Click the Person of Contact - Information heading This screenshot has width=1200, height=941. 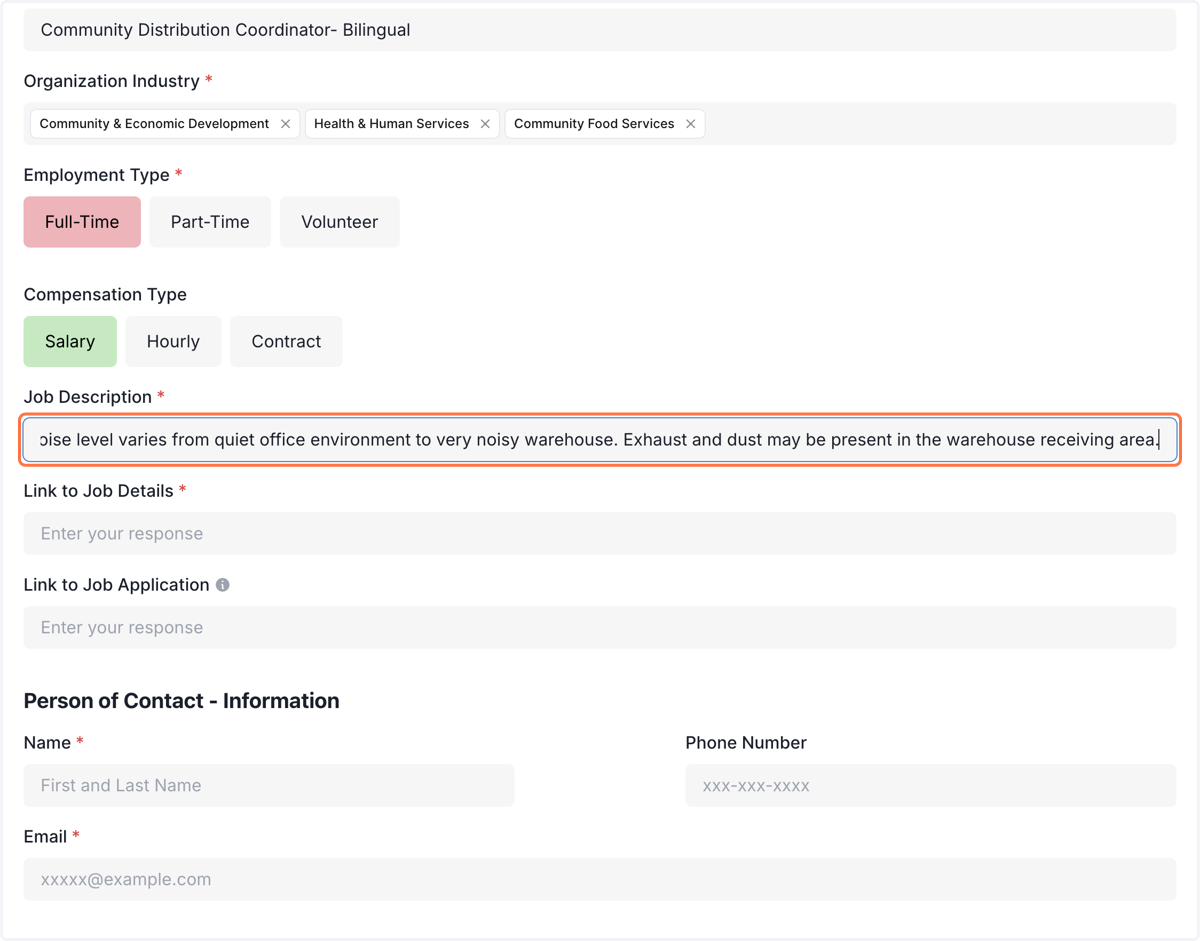tap(182, 701)
